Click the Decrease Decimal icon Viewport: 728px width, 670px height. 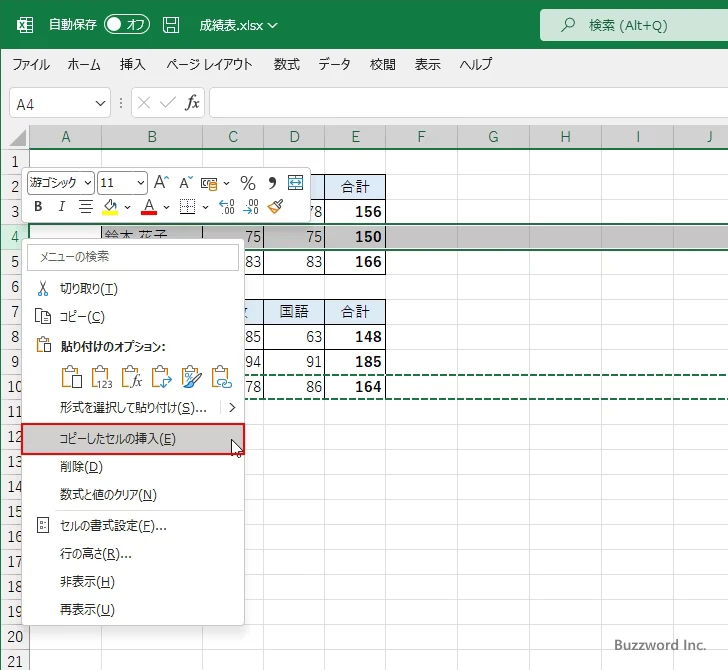[251, 207]
